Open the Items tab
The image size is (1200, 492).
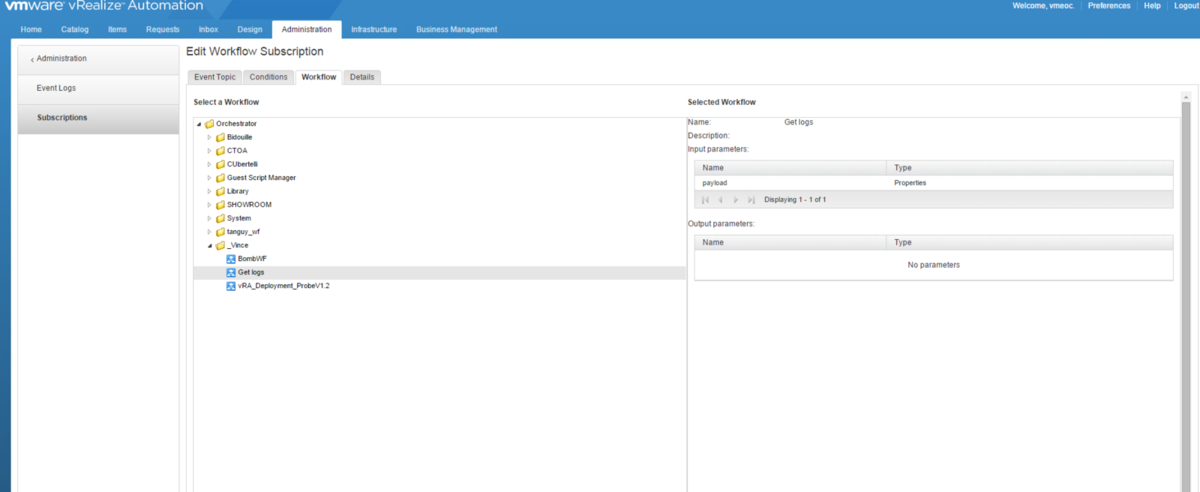tap(117, 29)
